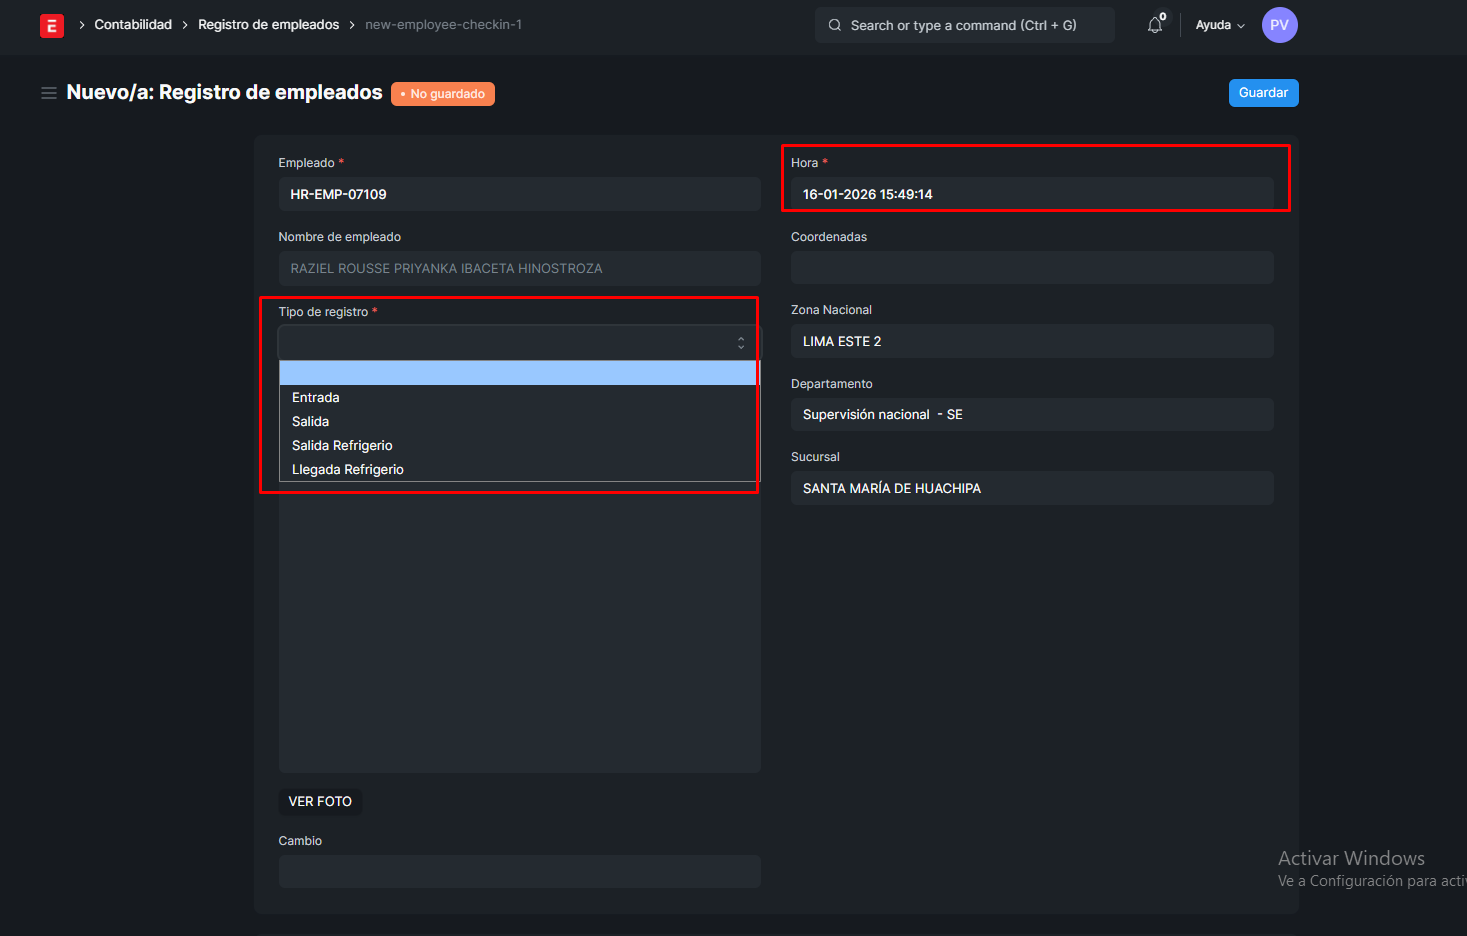This screenshot has height=936, width=1467.
Task: Click the Guardar button
Action: pos(1263,93)
